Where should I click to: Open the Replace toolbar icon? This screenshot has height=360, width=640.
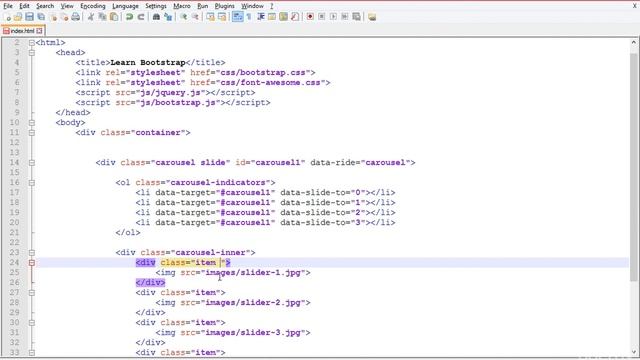(168, 17)
